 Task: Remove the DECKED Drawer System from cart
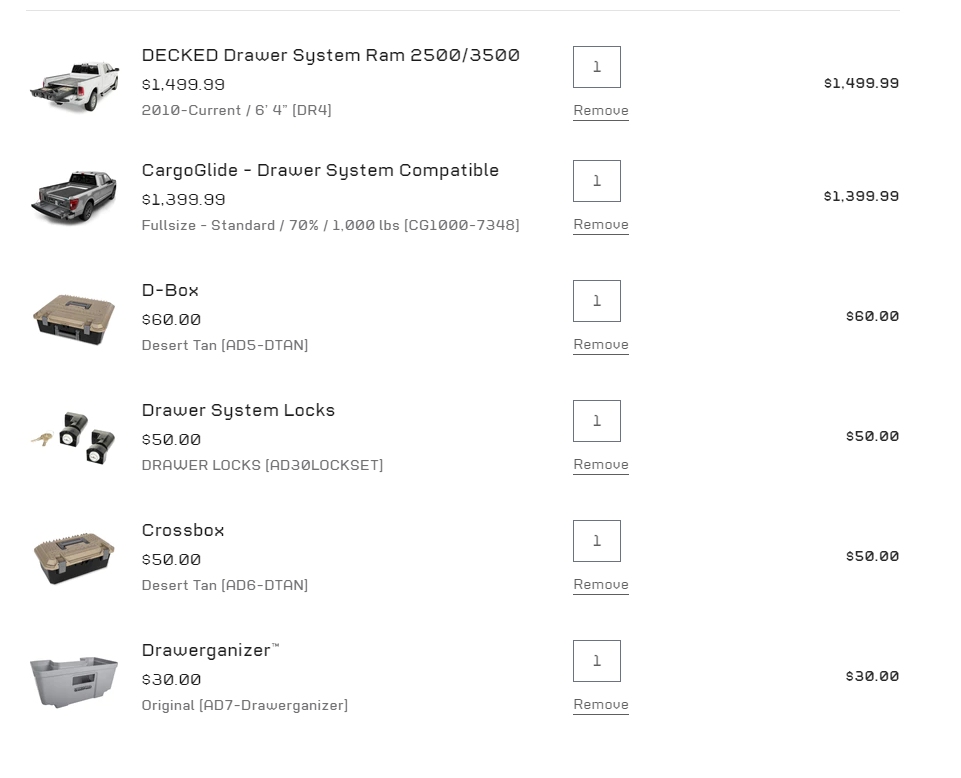[x=600, y=111]
